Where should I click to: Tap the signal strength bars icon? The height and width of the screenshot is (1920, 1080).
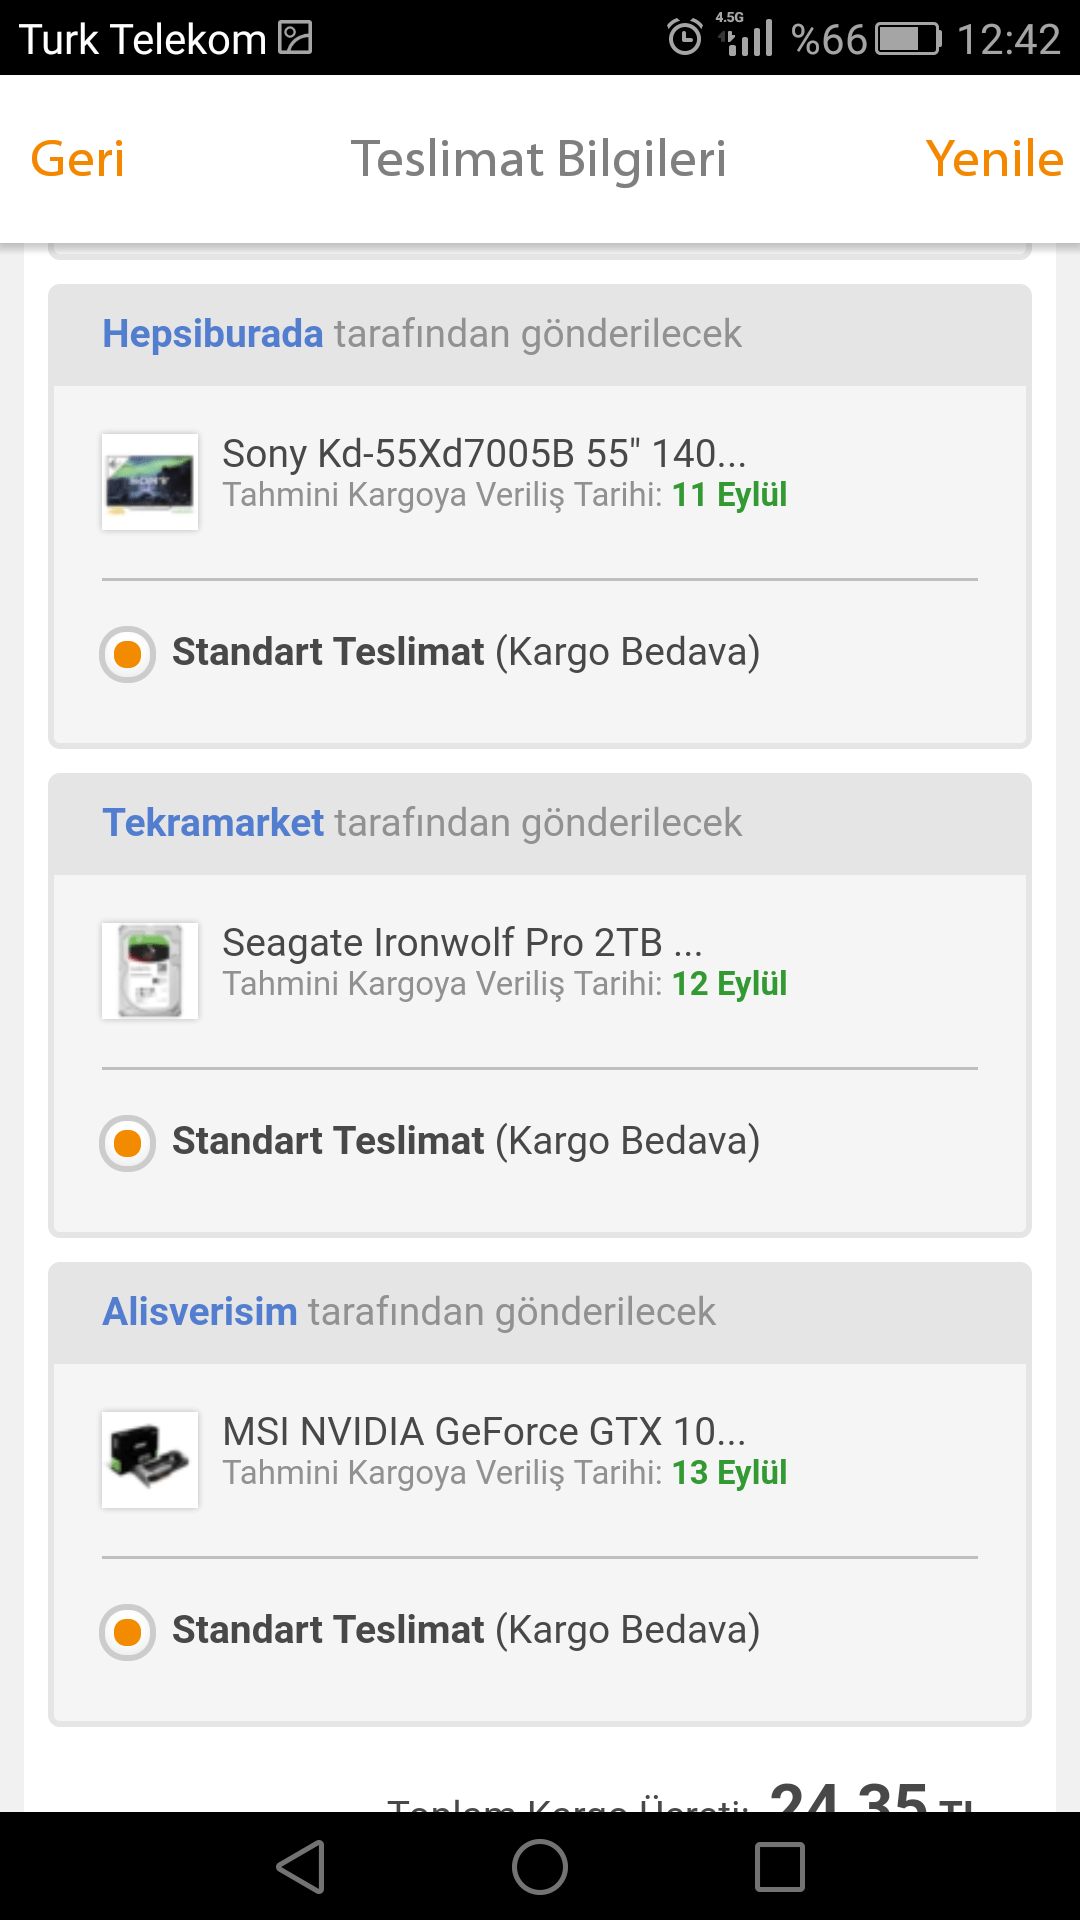[750, 38]
